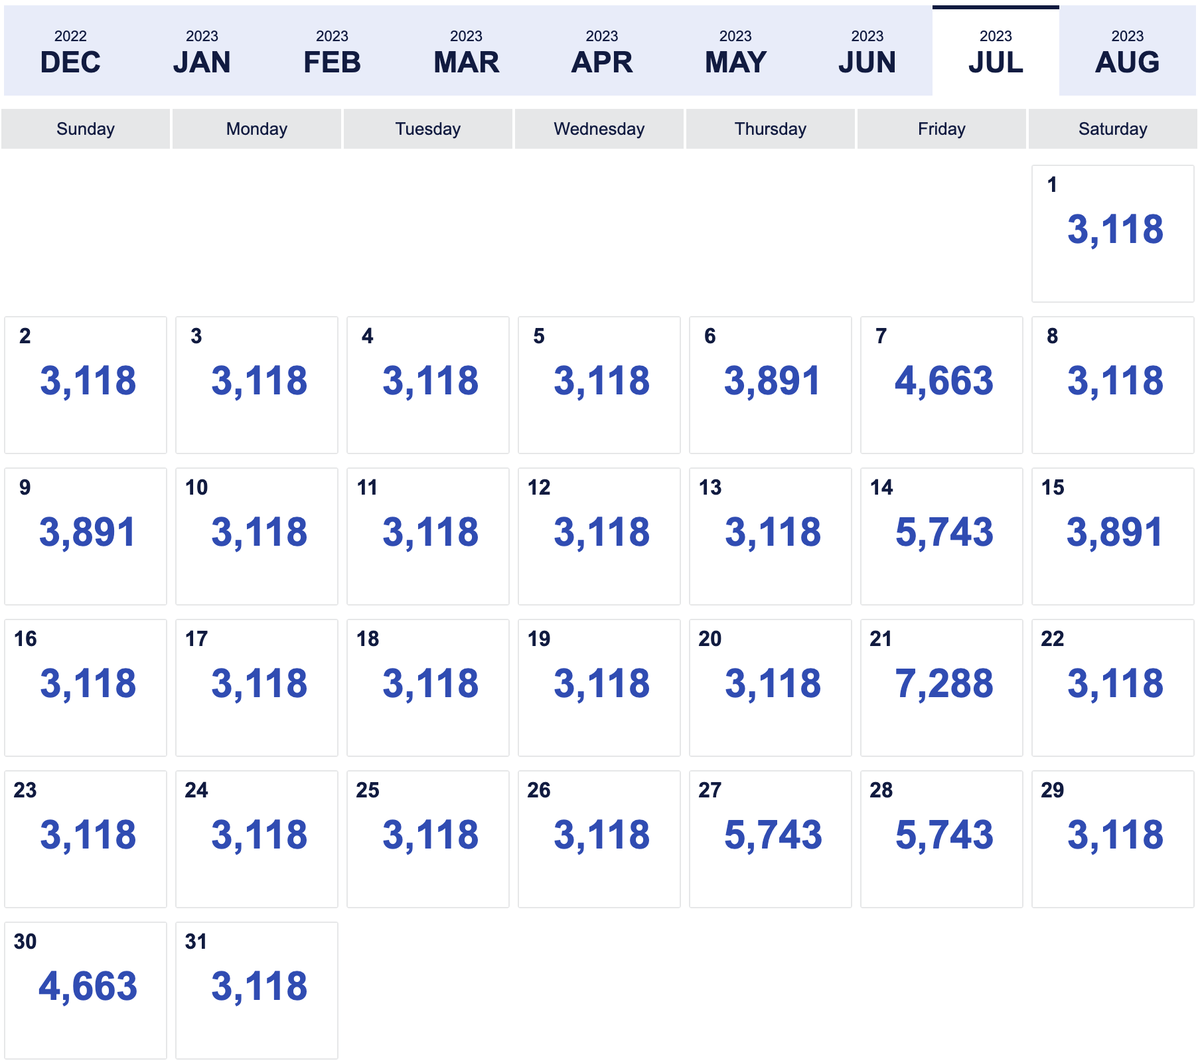This screenshot has width=1200, height=1061.
Task: Click the Sunday column header
Action: click(x=85, y=128)
